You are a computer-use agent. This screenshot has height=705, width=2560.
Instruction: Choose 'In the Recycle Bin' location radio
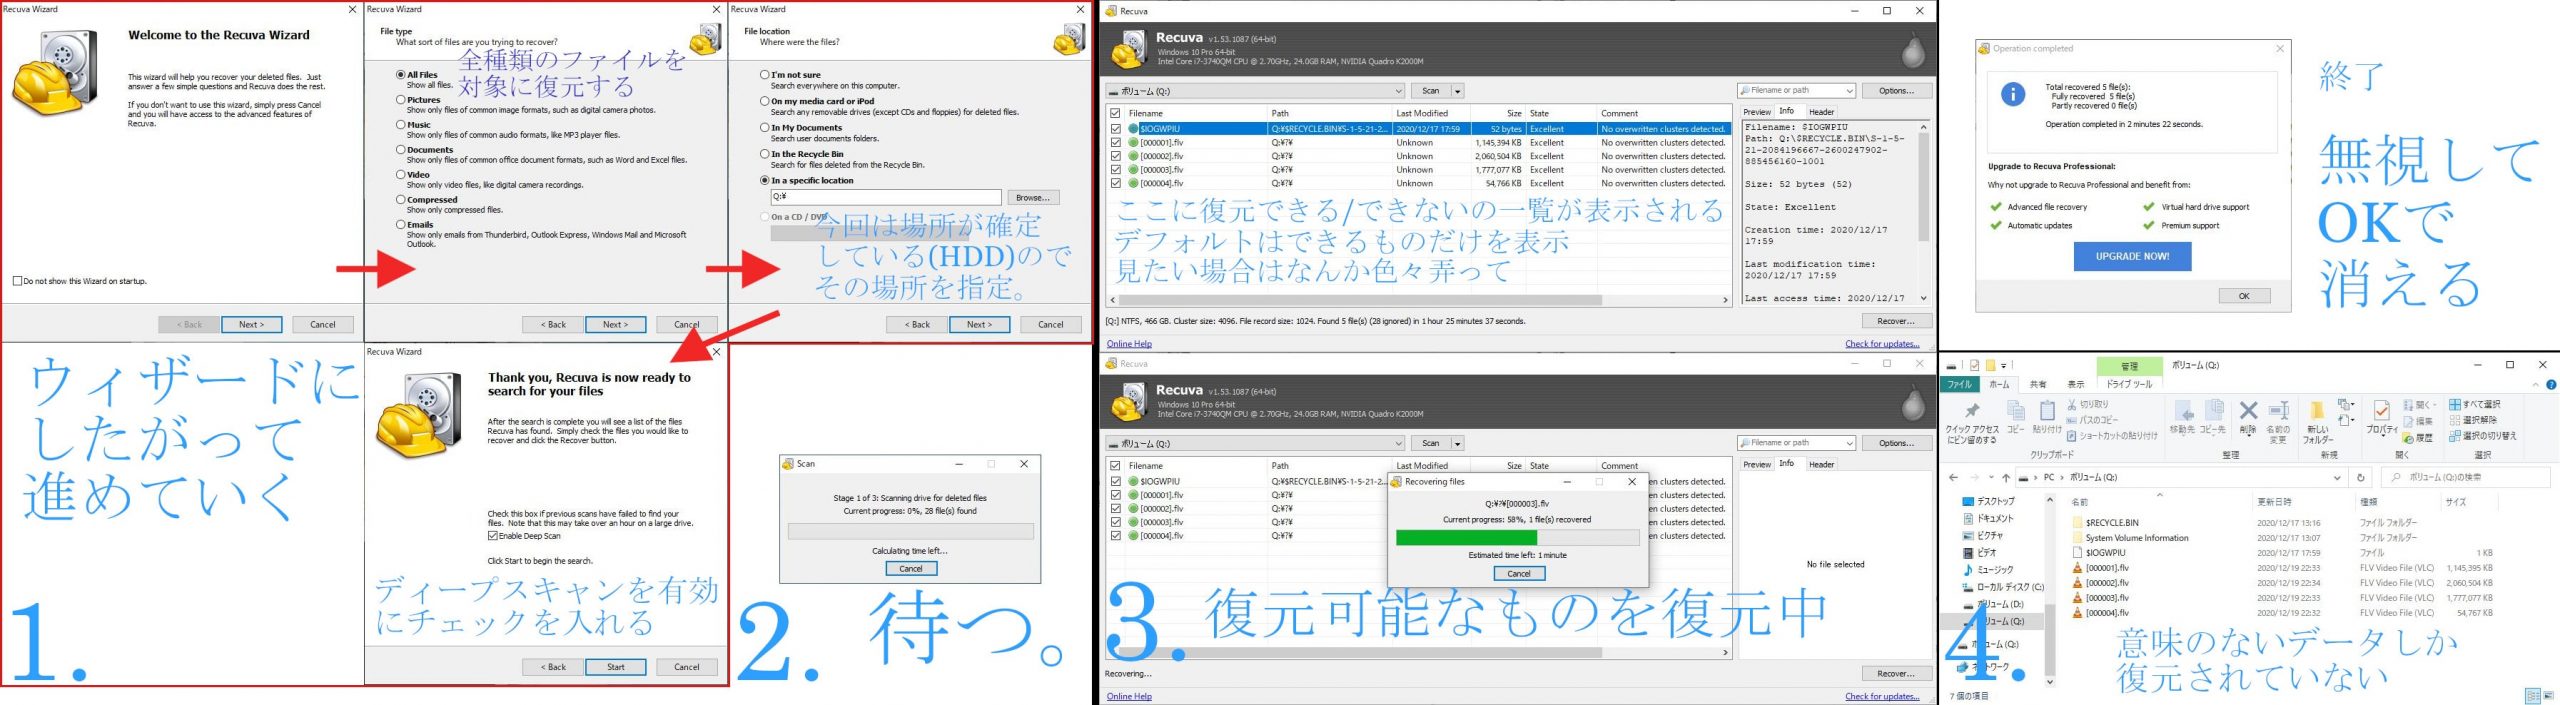click(765, 153)
